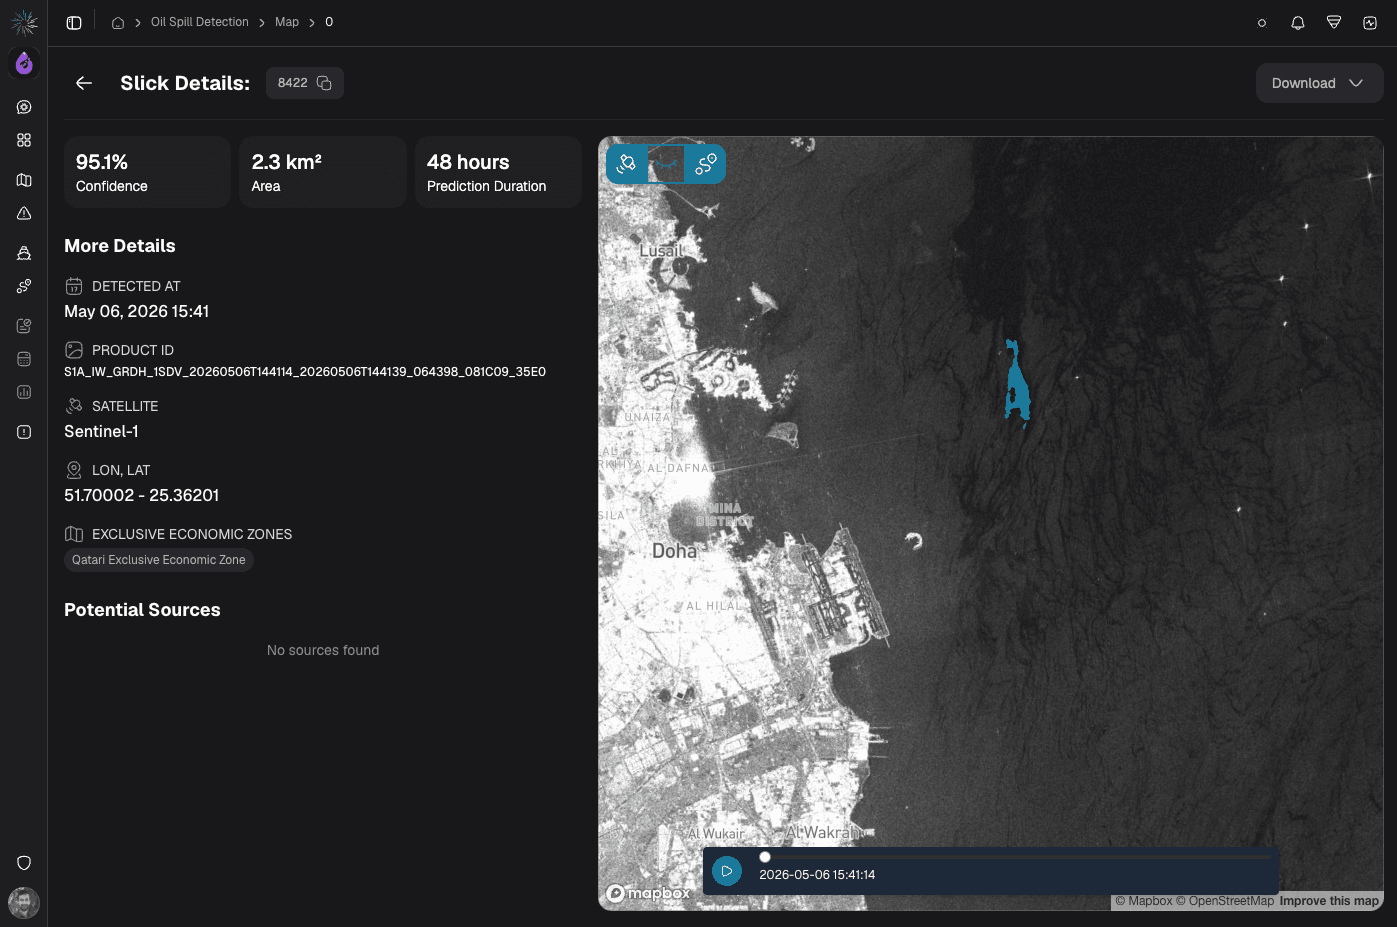Click breadcrumb item 0

point(329,22)
